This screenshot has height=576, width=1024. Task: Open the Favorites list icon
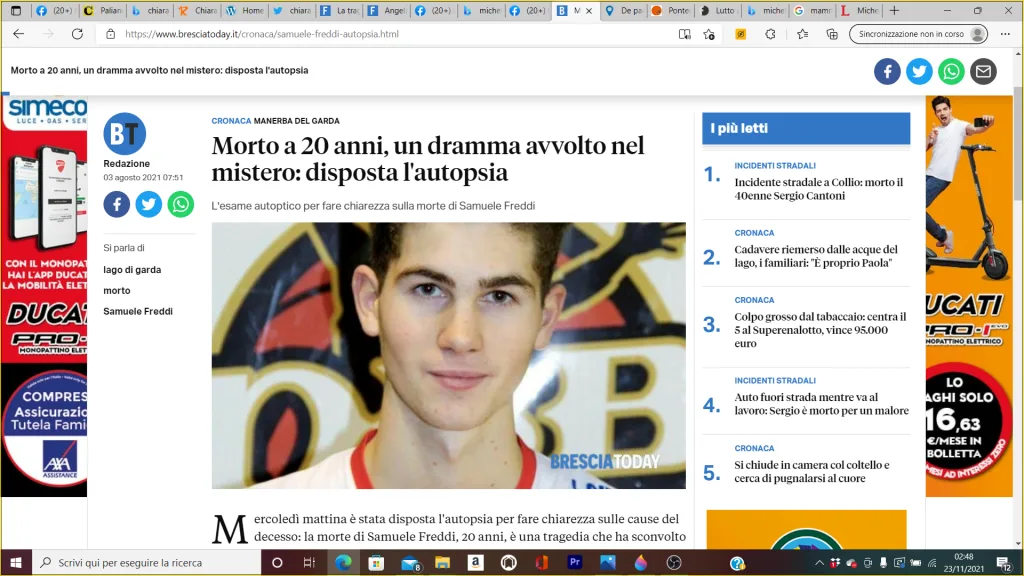click(x=803, y=34)
